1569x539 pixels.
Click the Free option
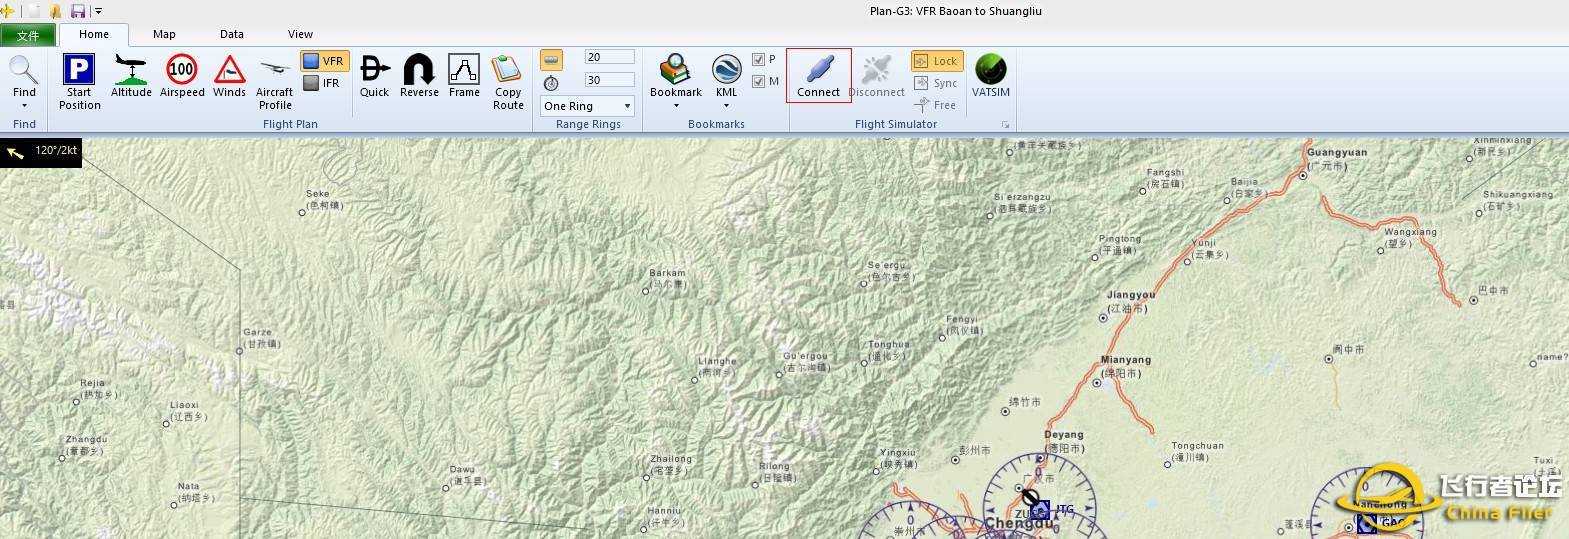936,104
